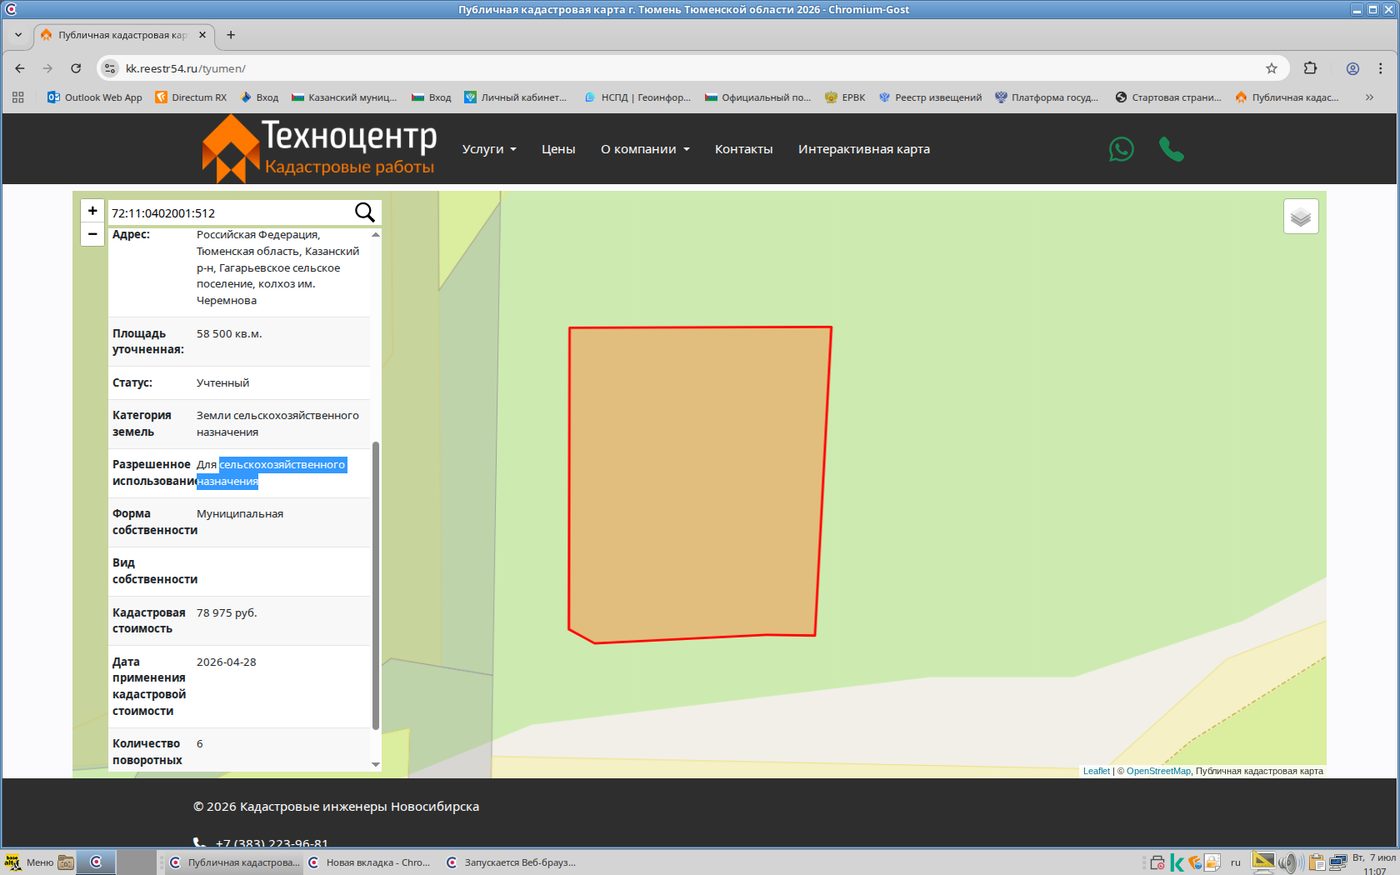The height and width of the screenshot is (875, 1400).
Task: Open the Chromium three-dot menu
Action: (x=1381, y=68)
